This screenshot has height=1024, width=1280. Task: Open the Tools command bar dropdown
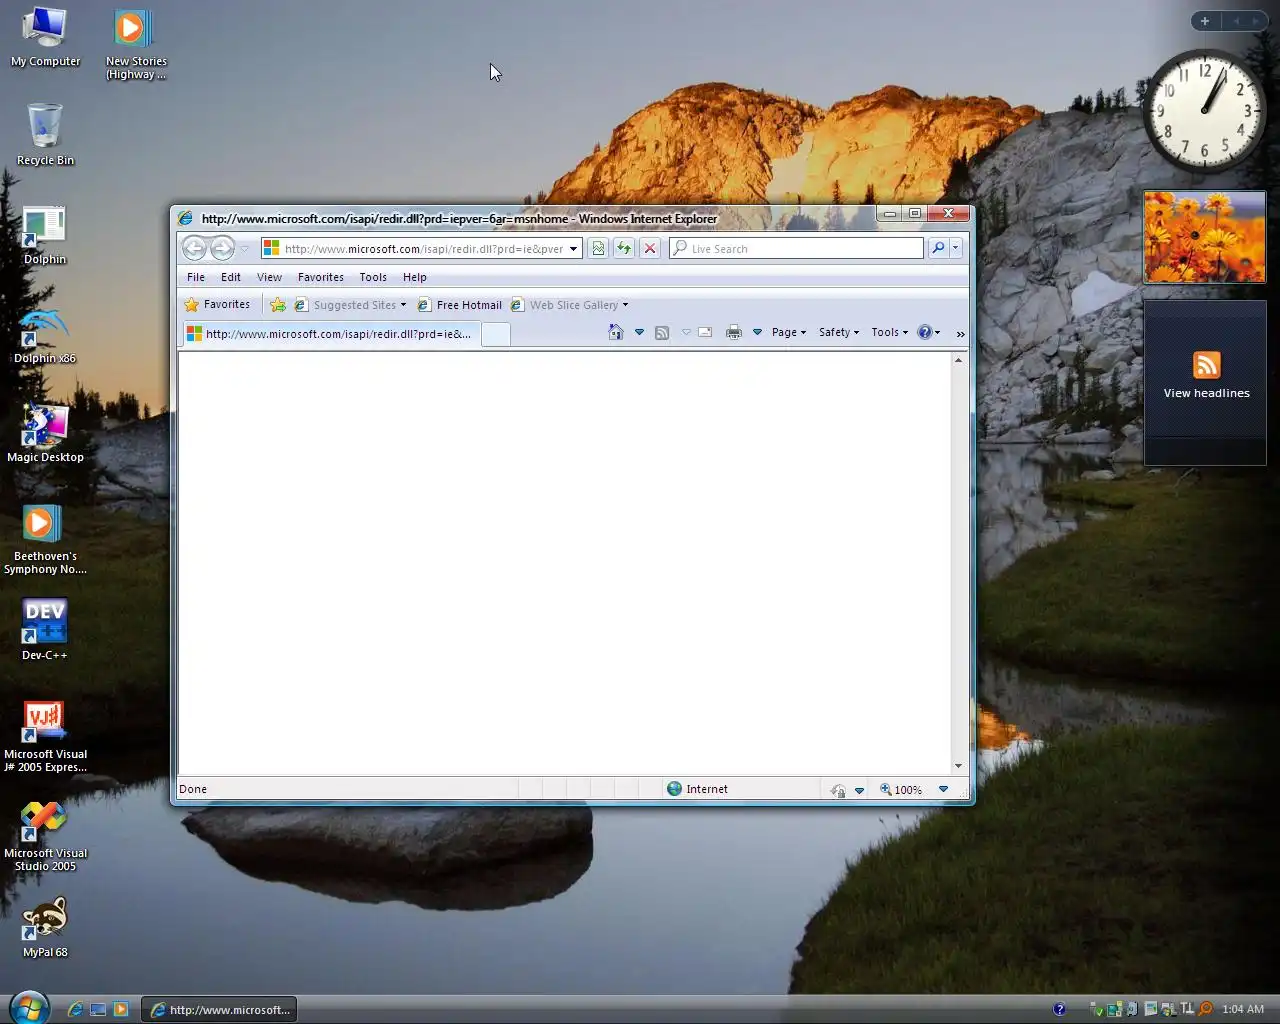click(x=889, y=332)
